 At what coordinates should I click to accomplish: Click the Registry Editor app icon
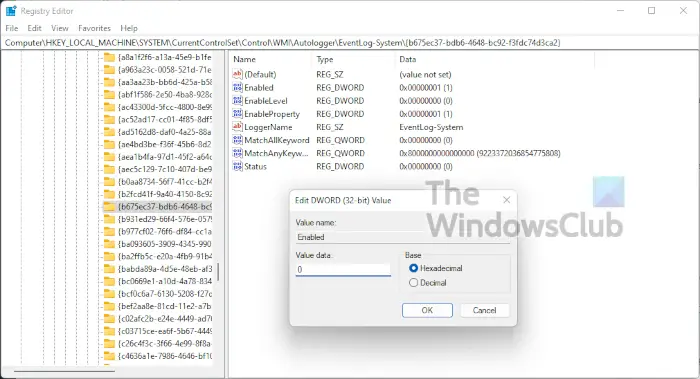[11, 11]
